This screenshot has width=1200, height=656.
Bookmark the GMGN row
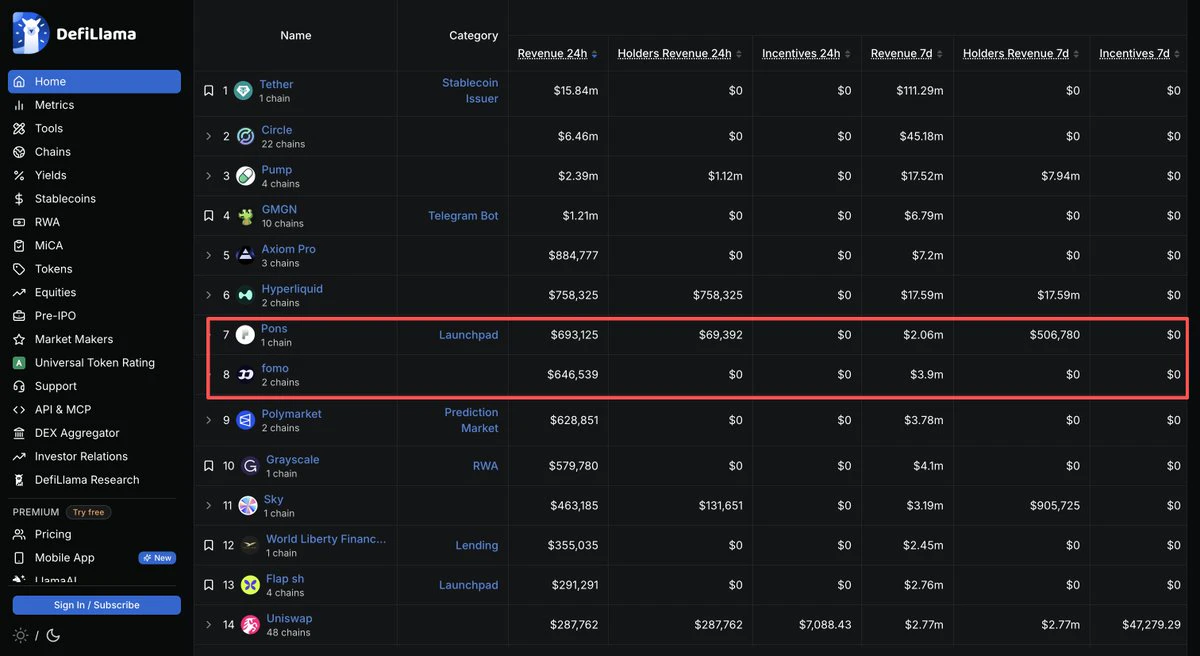pyautogui.click(x=209, y=216)
